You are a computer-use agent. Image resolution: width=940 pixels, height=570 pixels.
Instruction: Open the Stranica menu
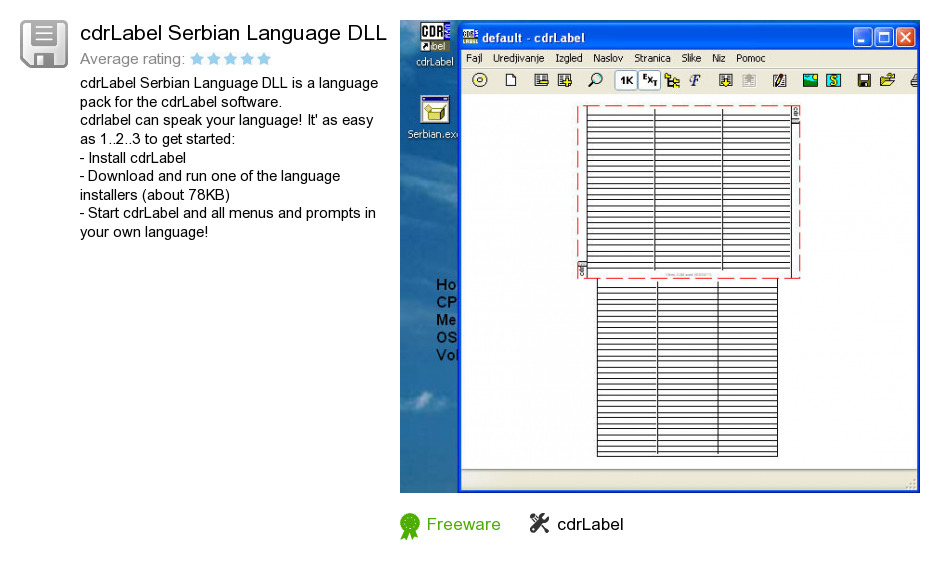click(x=652, y=58)
